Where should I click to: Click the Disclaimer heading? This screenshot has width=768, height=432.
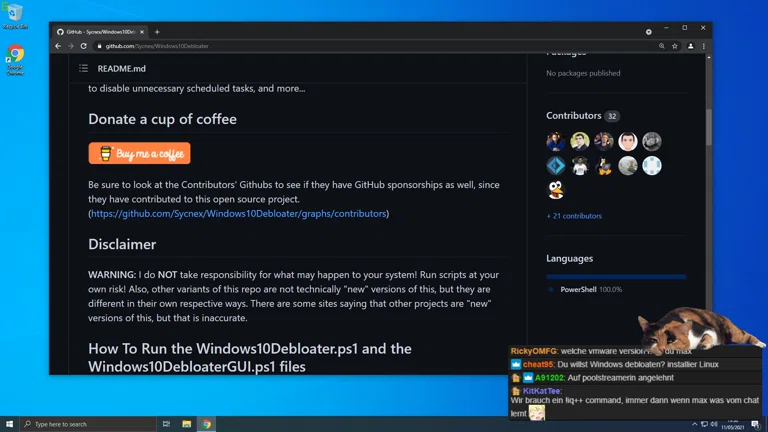[122, 244]
